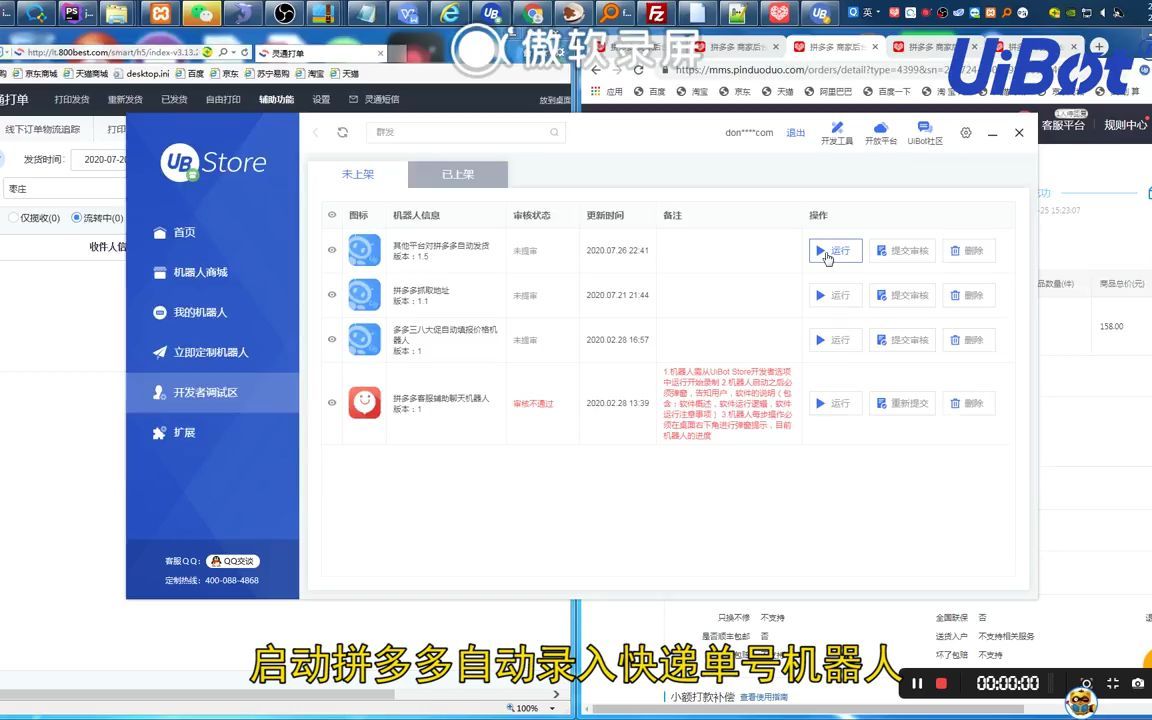Open the 扩展 section in the sidebar

pyautogui.click(x=184, y=432)
